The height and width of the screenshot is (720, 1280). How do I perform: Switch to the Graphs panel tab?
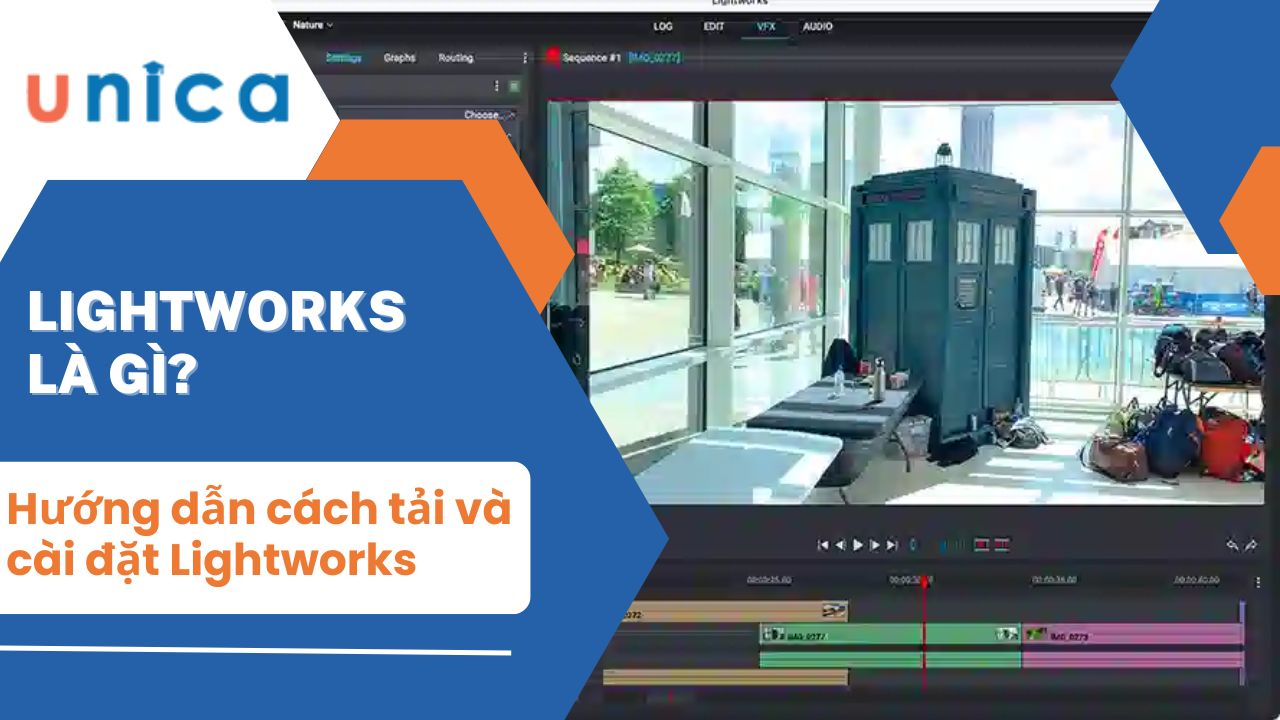point(399,58)
